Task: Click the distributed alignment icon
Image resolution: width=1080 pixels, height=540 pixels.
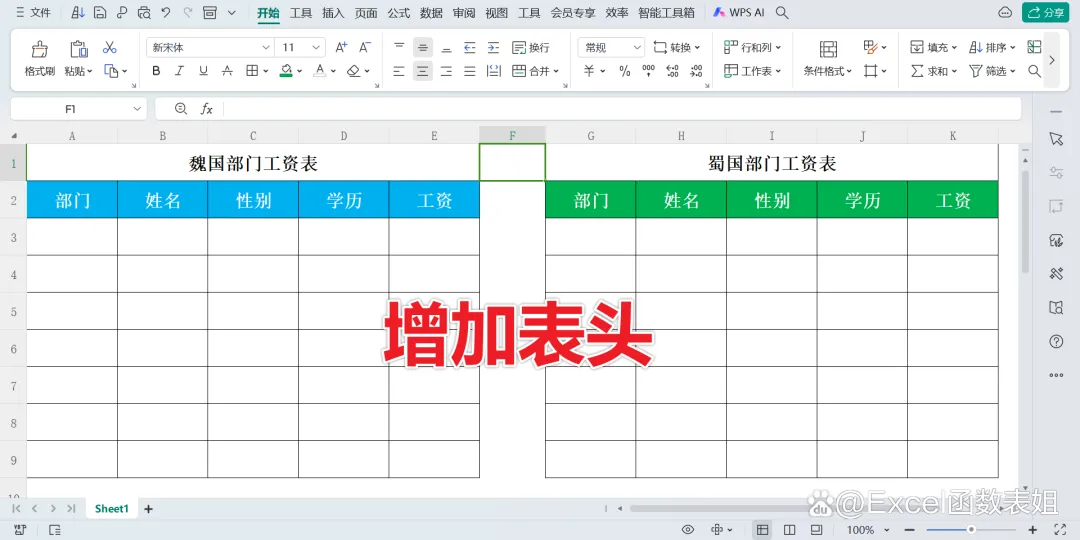Action: 493,71
